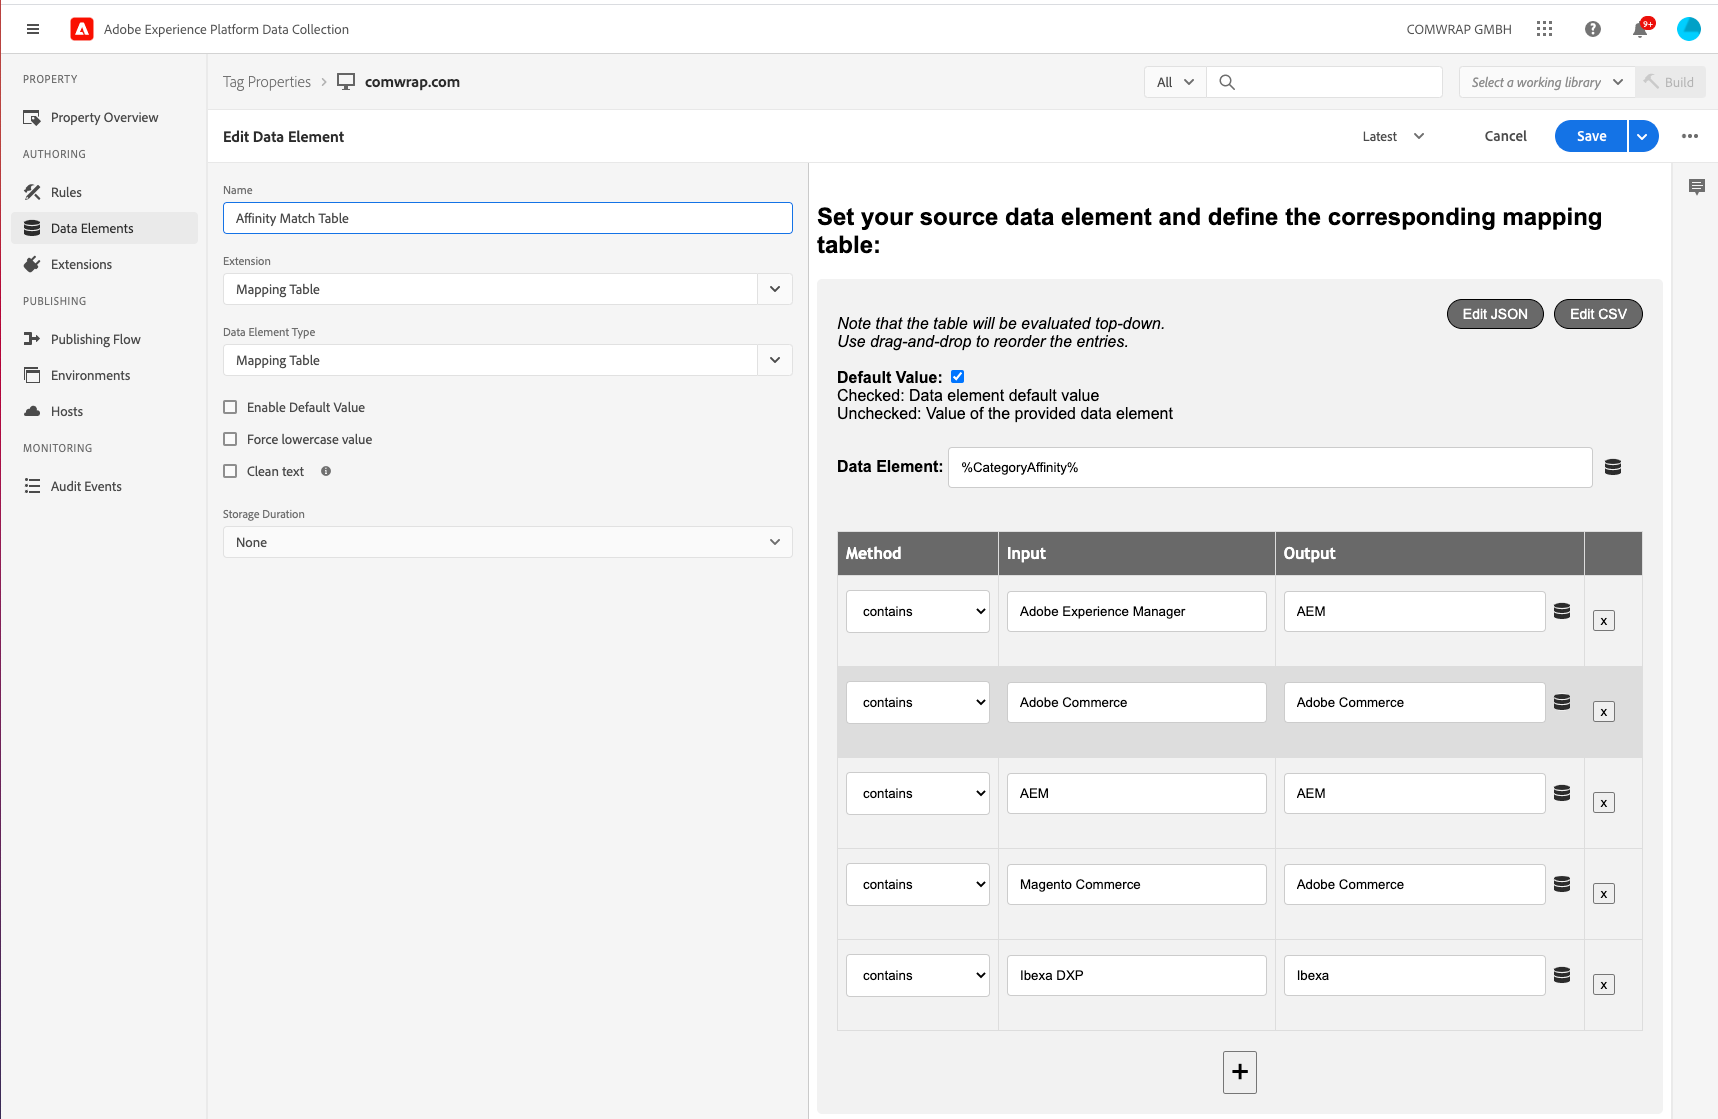
Task: Change method for Ibexa DXP row
Action: pos(918,975)
